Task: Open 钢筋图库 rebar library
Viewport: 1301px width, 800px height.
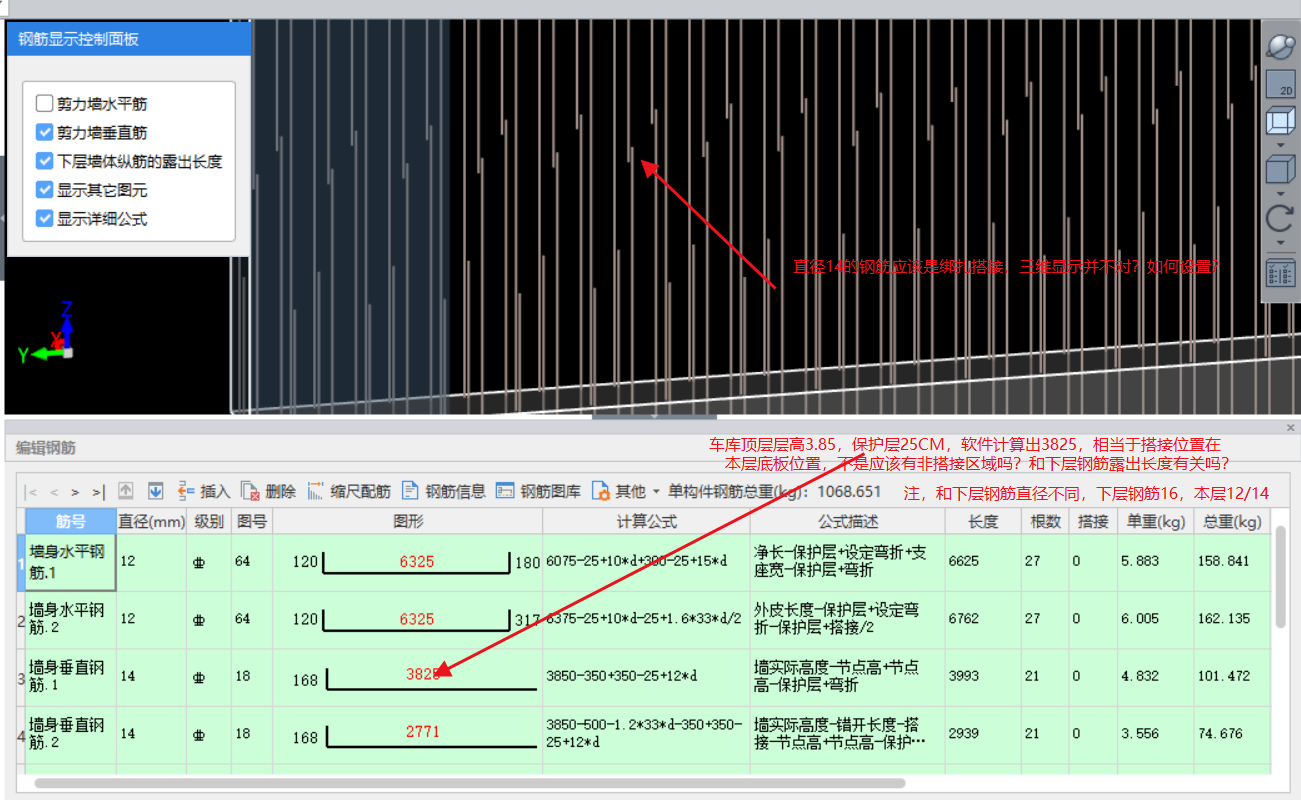Action: [538, 491]
